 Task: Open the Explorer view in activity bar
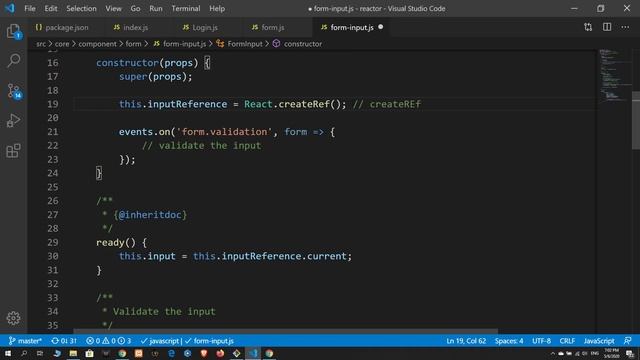tap(13, 31)
